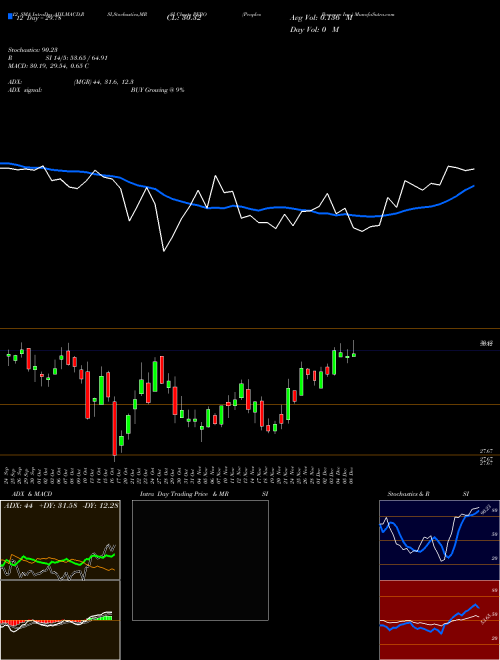500x660 pixels.
Task: Click the 27.67 price axis label
Action: click(x=486, y=451)
